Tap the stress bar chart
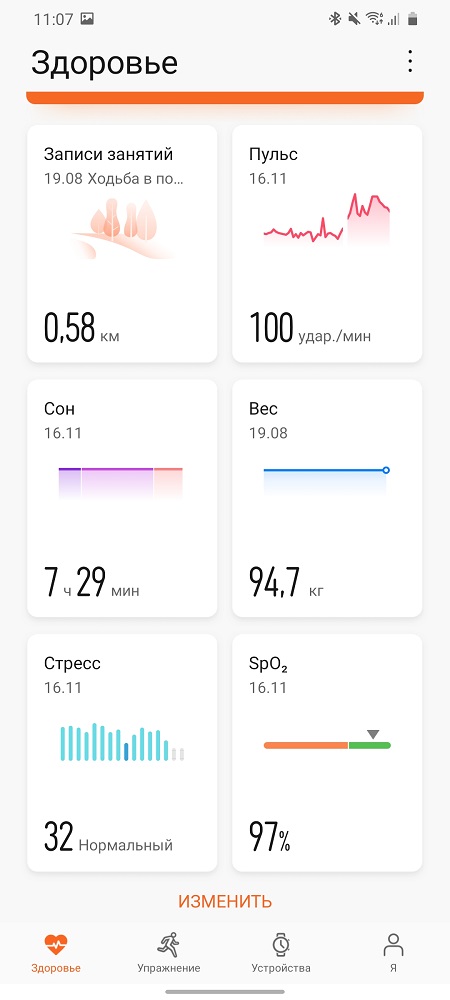The image size is (450, 1000). tap(122, 742)
